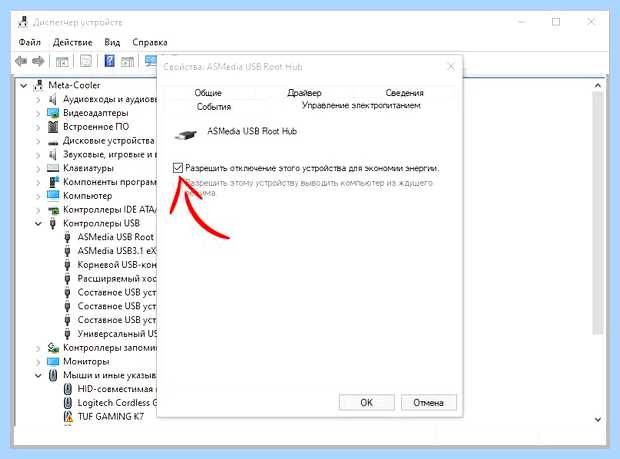Screen dimensions: 620x459
Task: Click the scrollbar up arrow in device tree
Action: [598, 85]
